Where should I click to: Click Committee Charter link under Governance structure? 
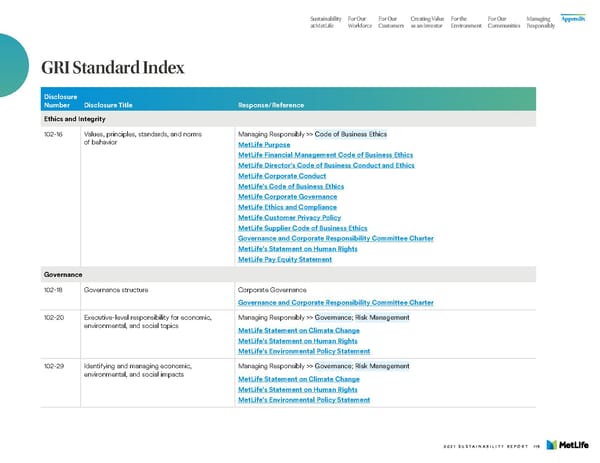335,302
